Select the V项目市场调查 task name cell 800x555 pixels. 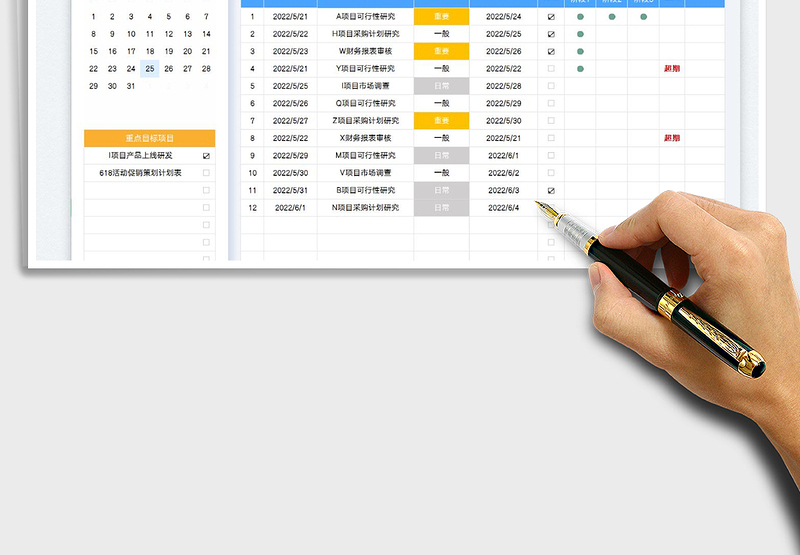coord(365,172)
